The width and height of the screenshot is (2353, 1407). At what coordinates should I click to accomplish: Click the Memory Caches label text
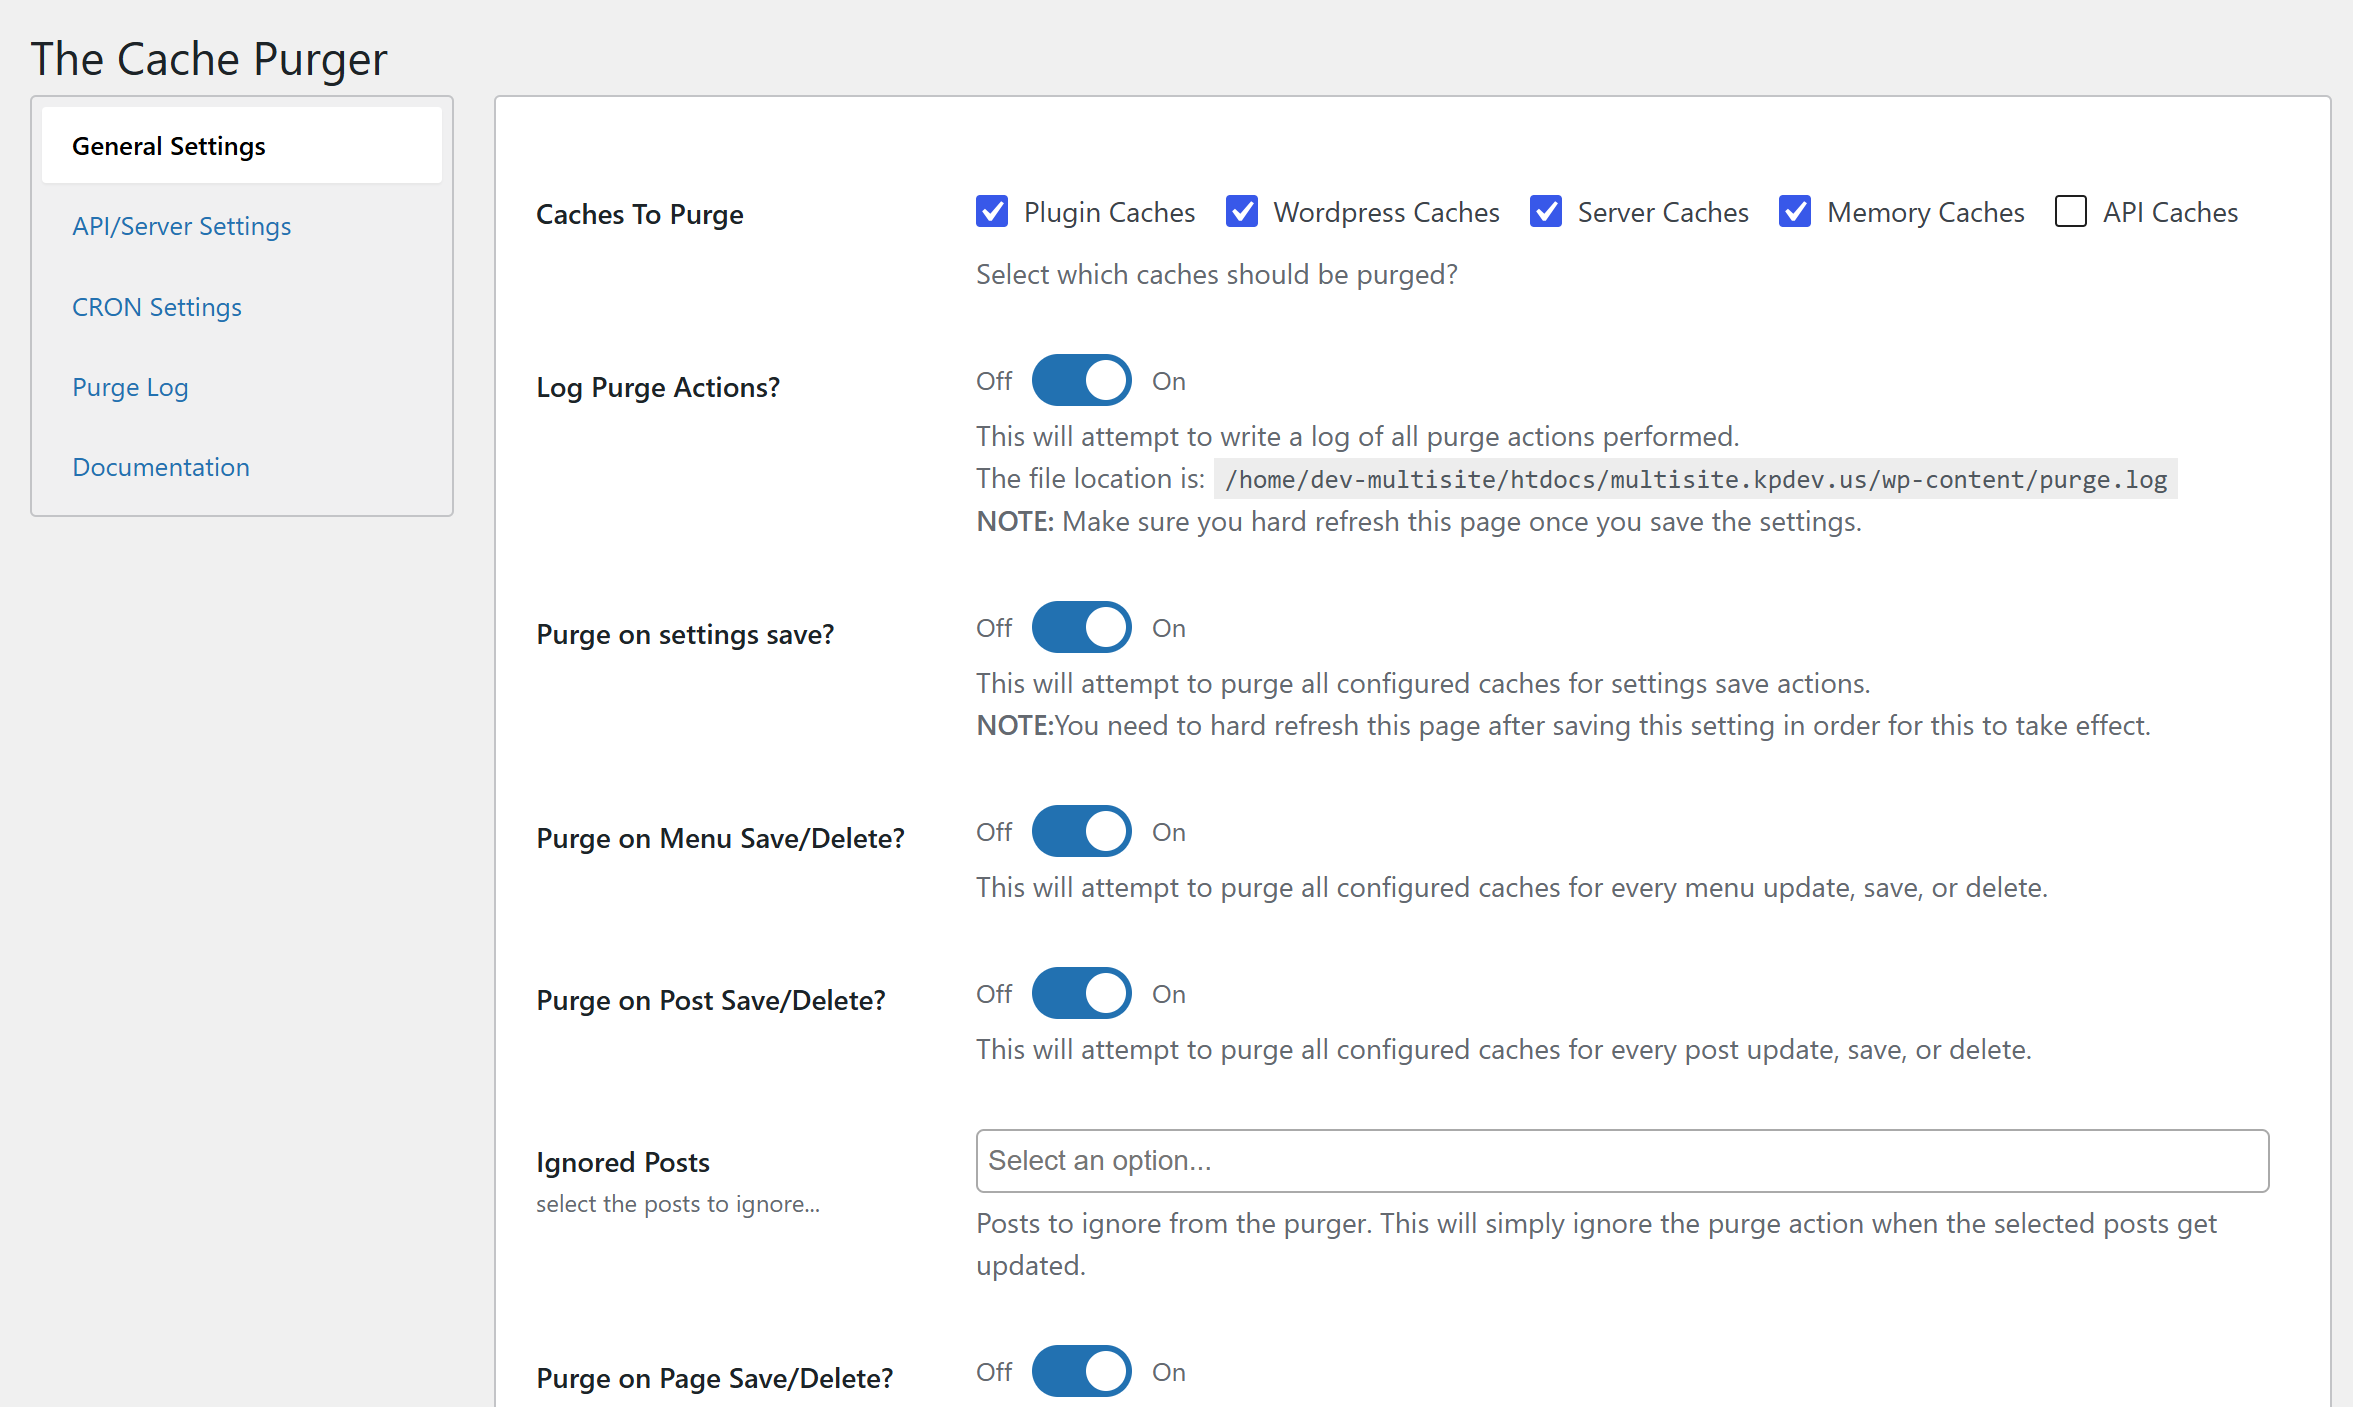[x=1925, y=212]
